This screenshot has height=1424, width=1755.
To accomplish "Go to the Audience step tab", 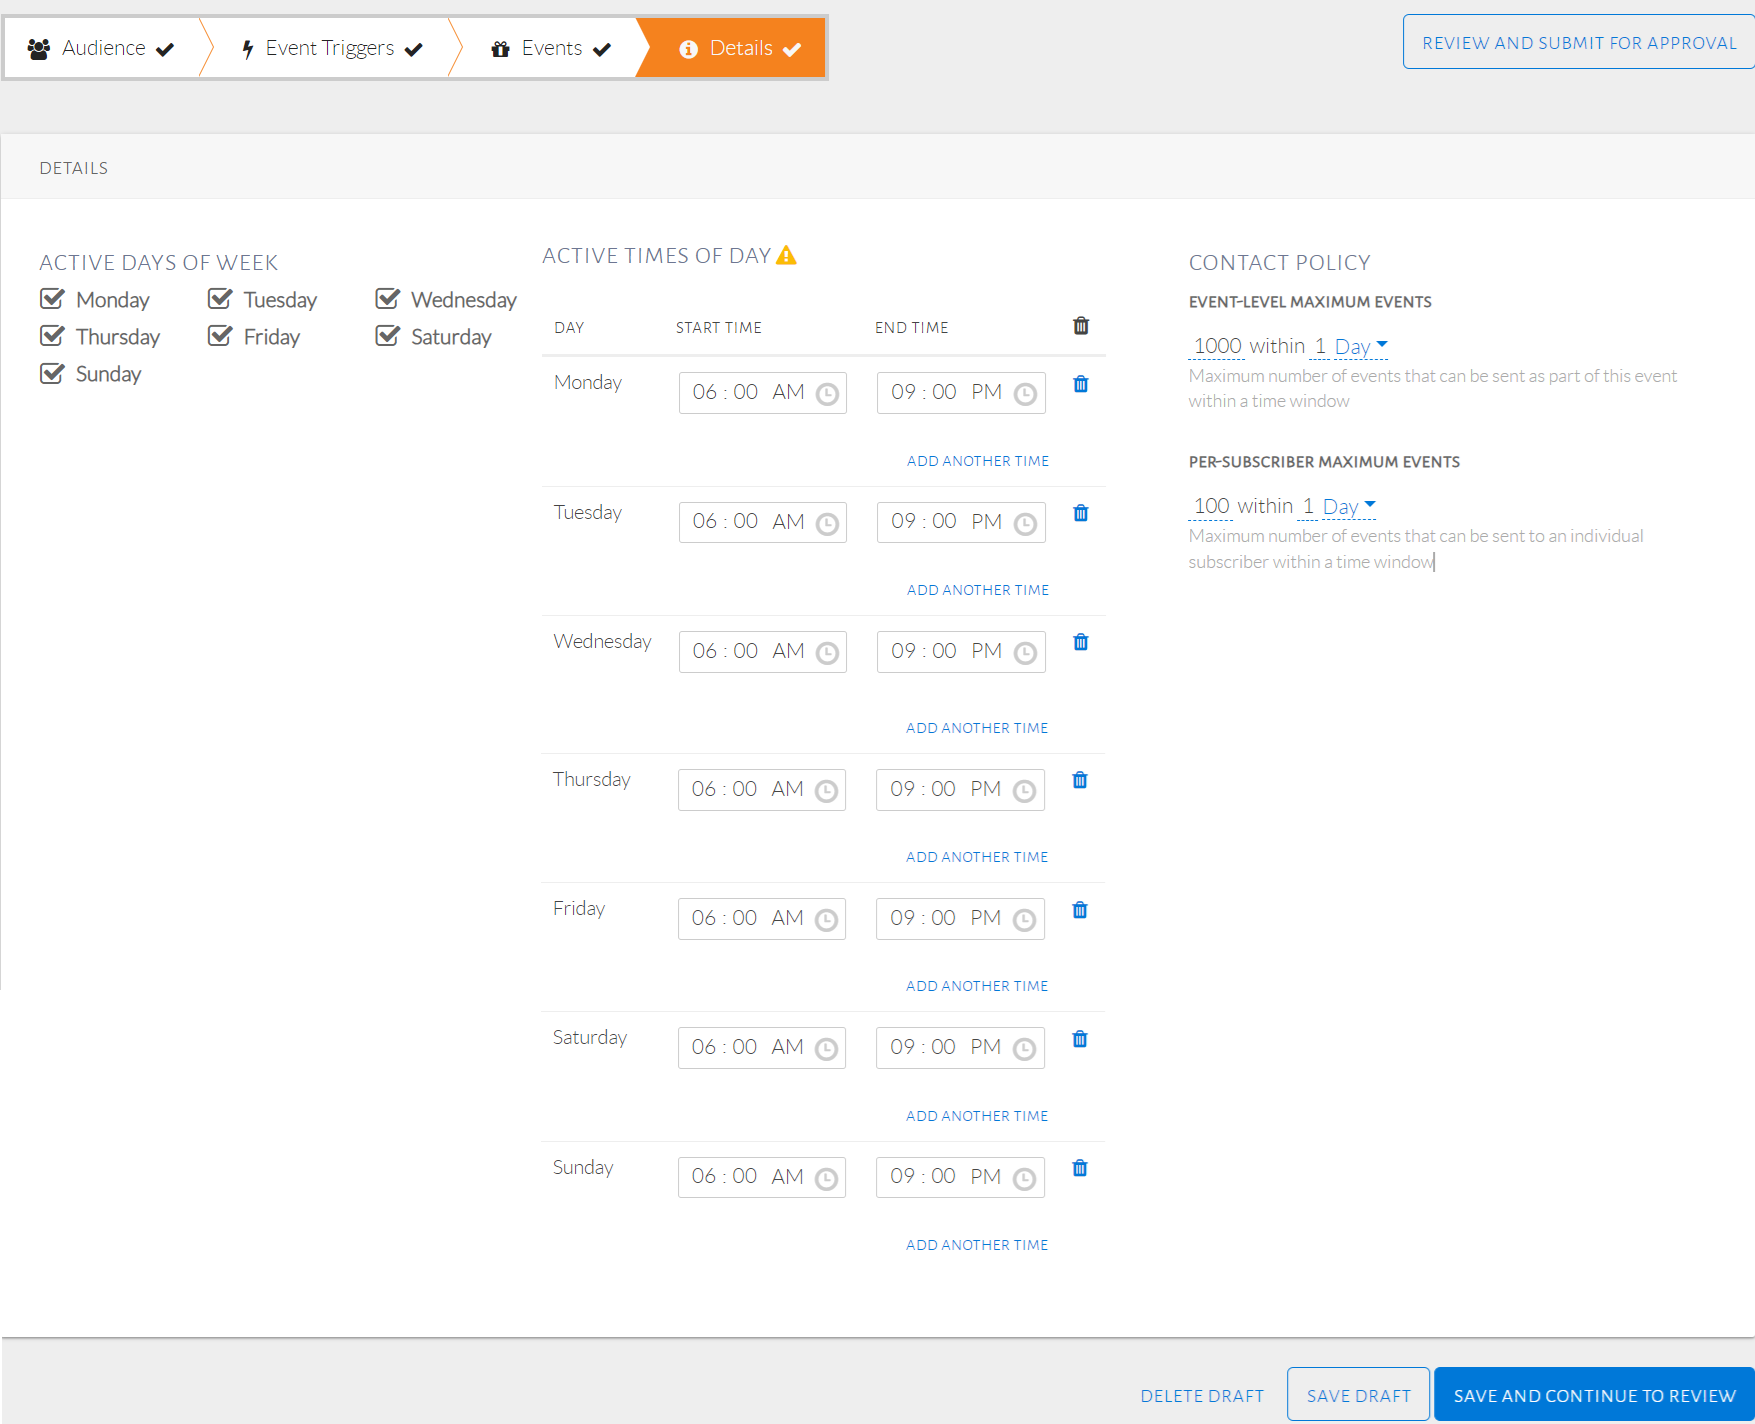I will (x=102, y=48).
